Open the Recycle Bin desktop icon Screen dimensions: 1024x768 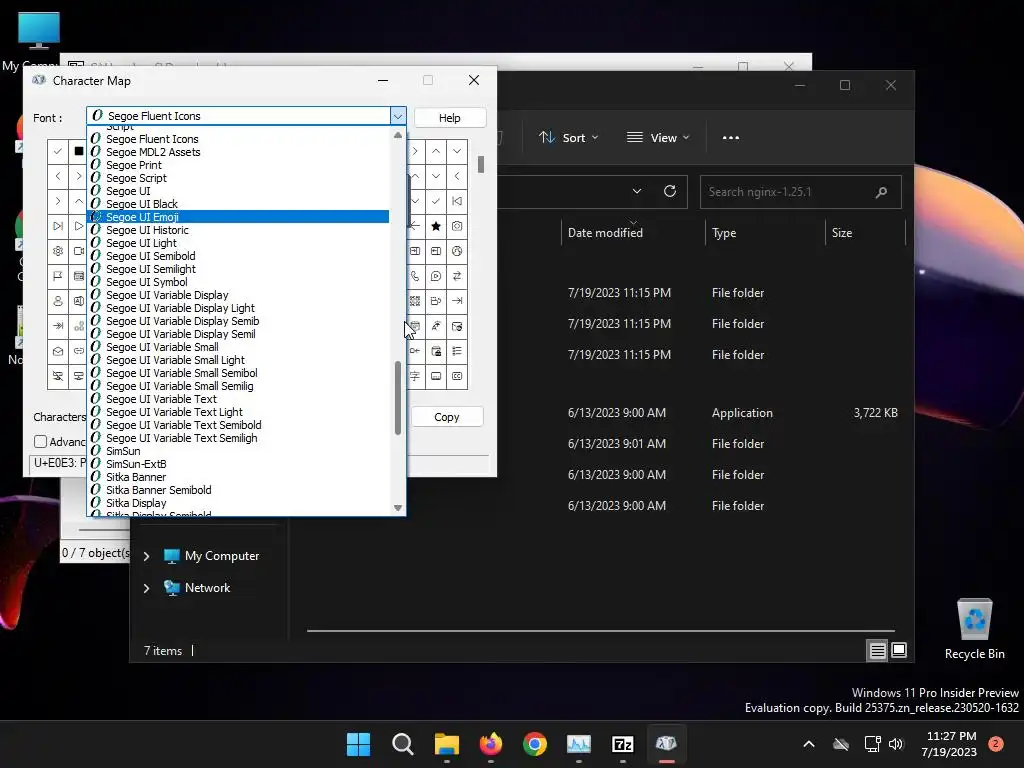point(974,628)
